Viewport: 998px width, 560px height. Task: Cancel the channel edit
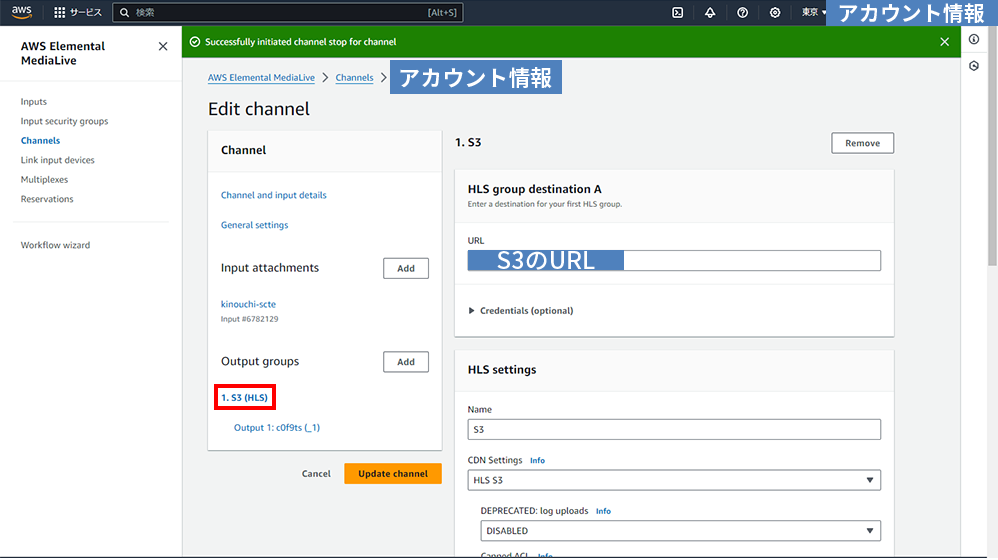click(316, 473)
